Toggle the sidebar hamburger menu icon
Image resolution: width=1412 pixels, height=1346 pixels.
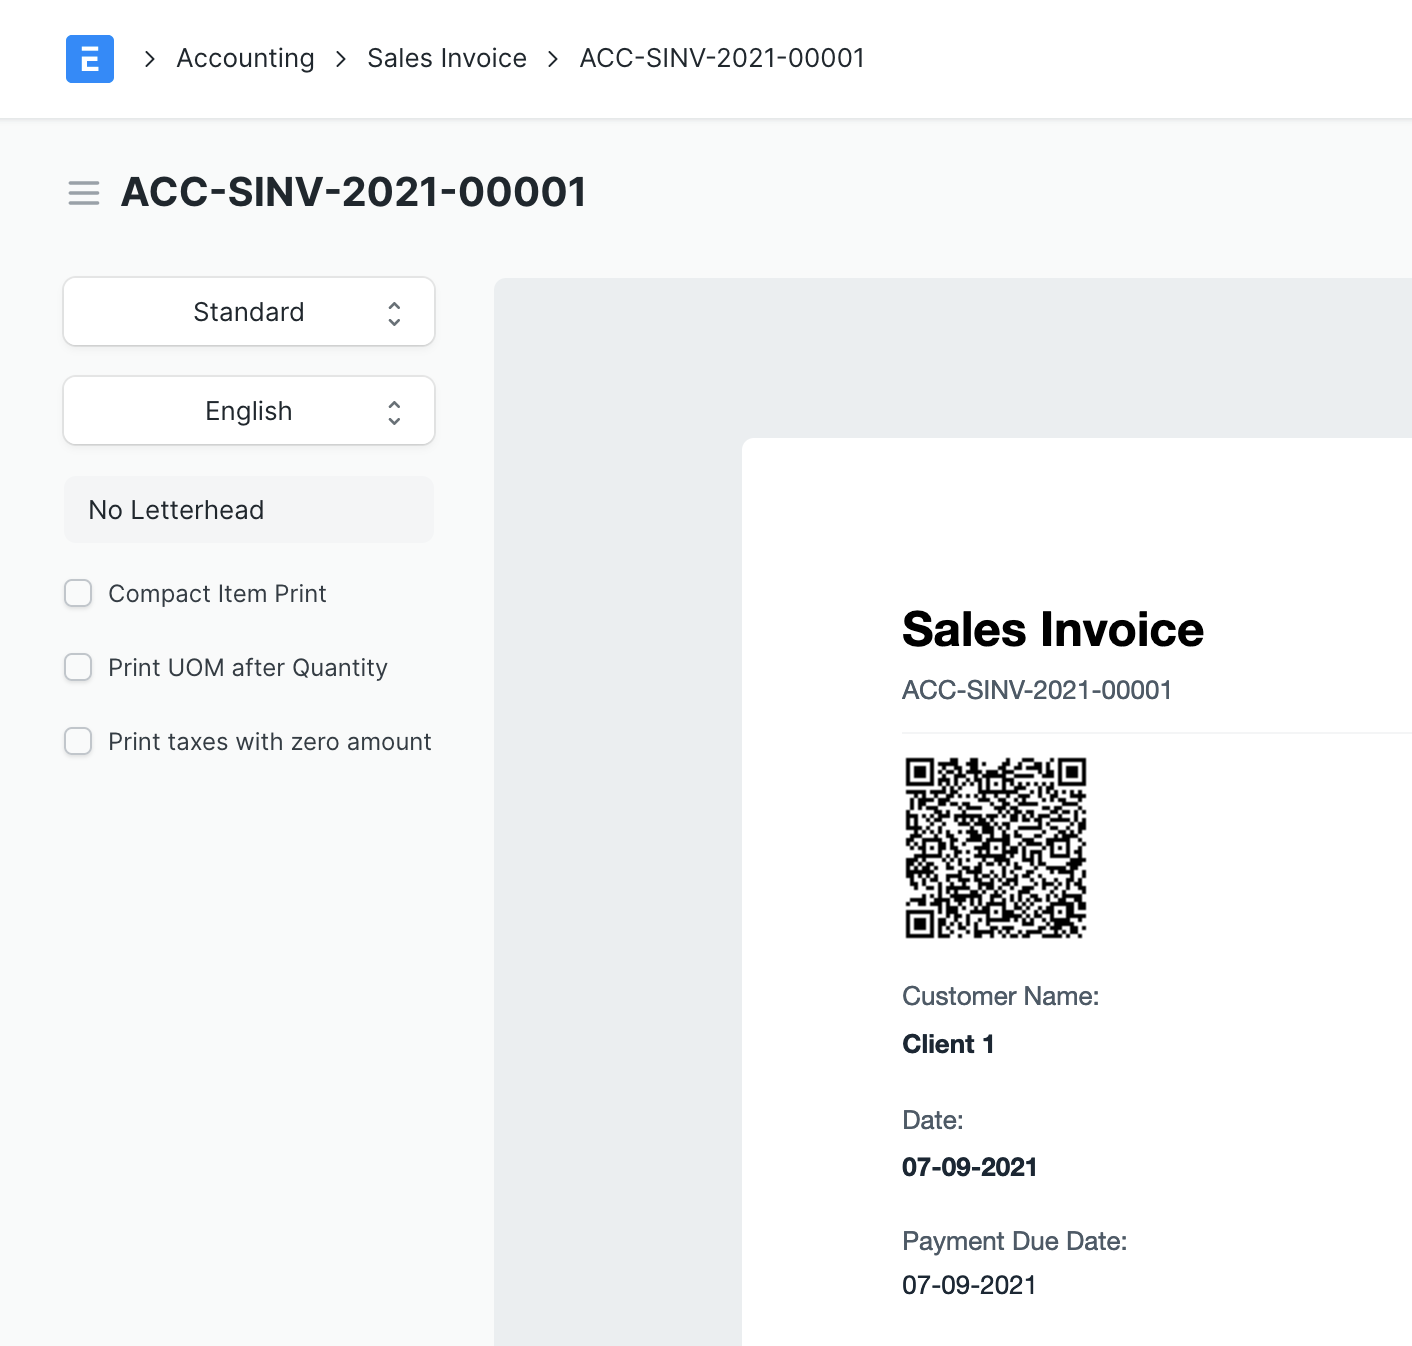pos(84,193)
